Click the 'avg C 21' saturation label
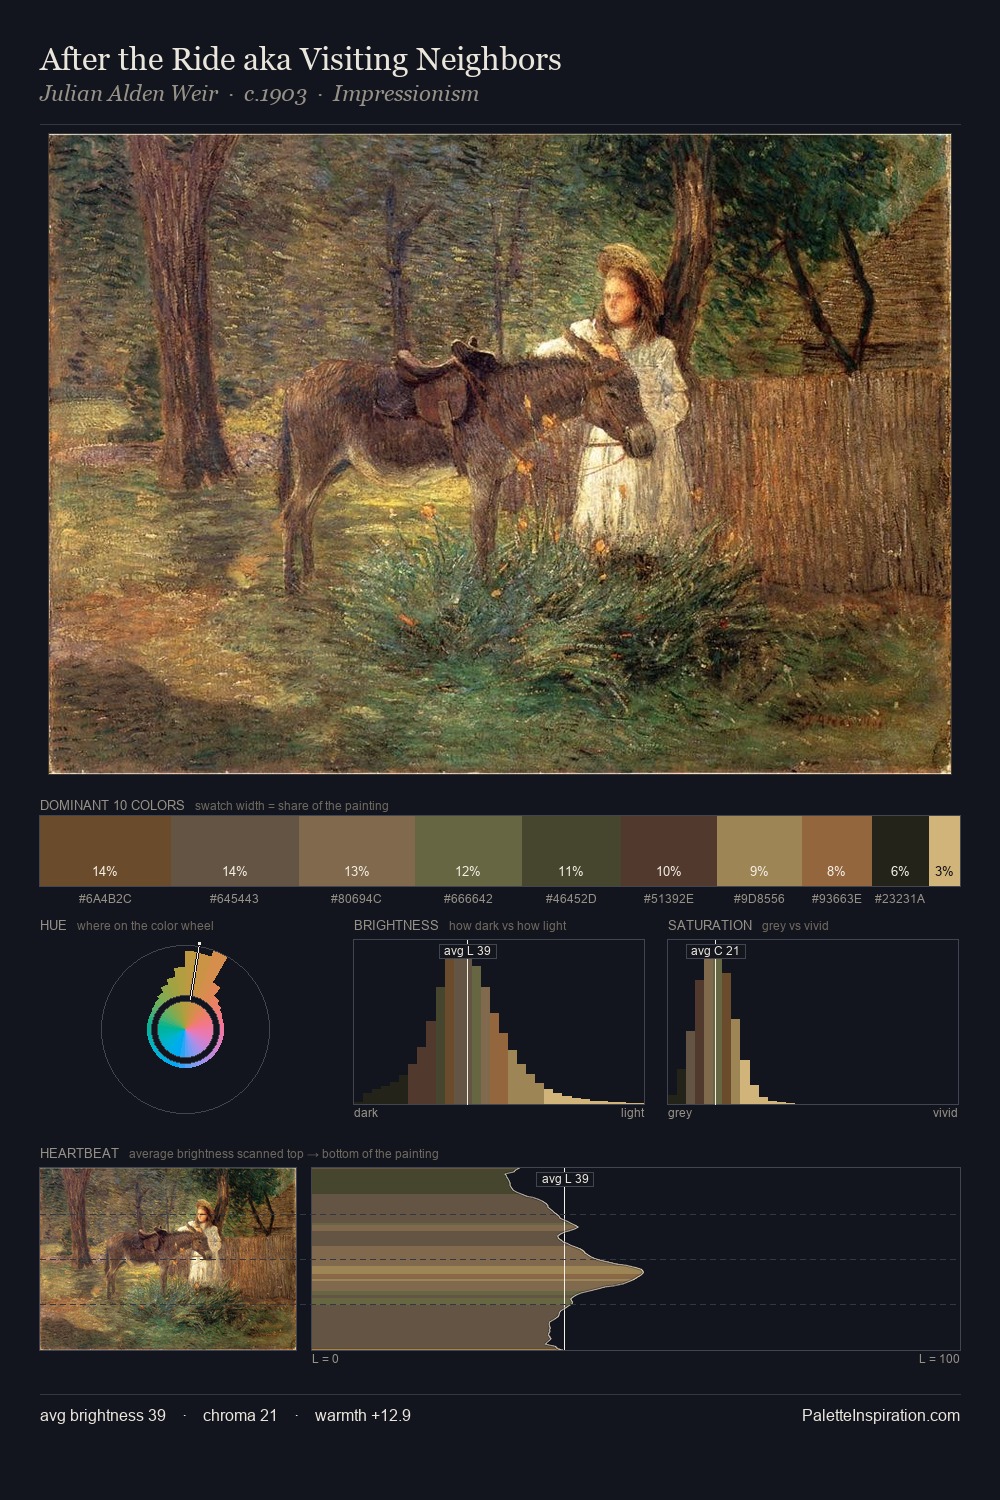This screenshot has height=1500, width=1000. click(715, 951)
